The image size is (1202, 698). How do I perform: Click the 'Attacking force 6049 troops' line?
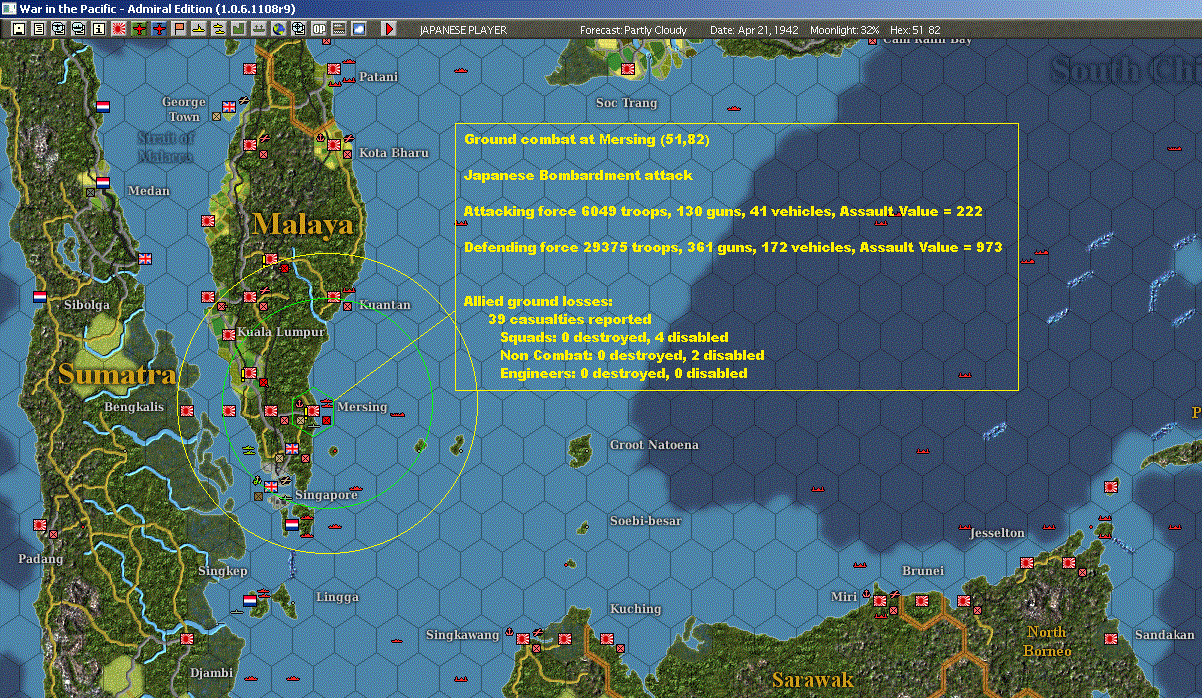pyautogui.click(x=723, y=211)
